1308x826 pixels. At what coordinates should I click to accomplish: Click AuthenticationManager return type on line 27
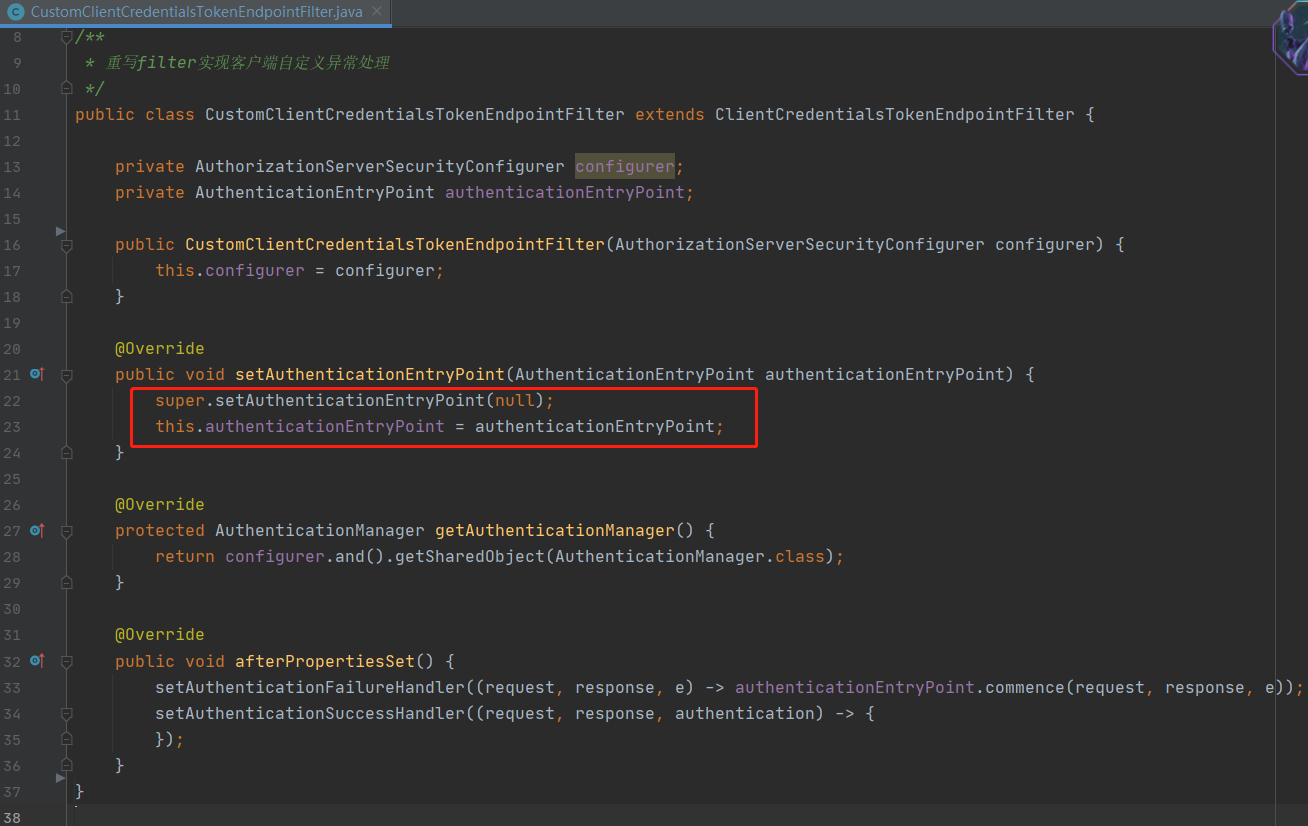tap(320, 530)
